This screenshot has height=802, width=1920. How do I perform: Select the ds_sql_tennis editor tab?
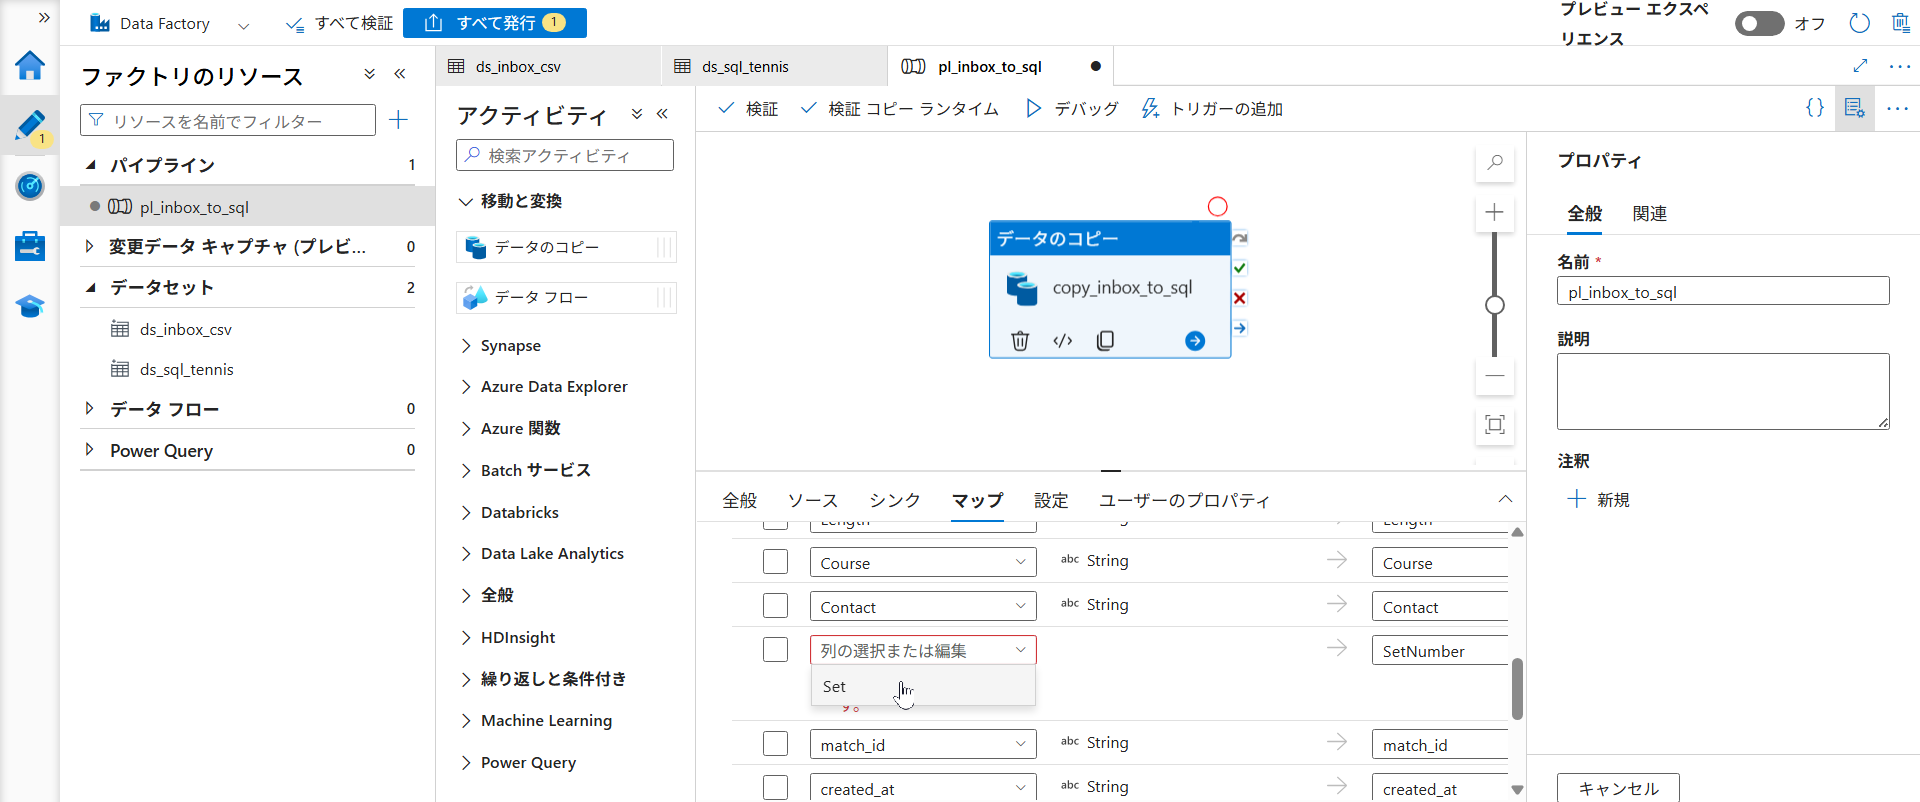(745, 67)
